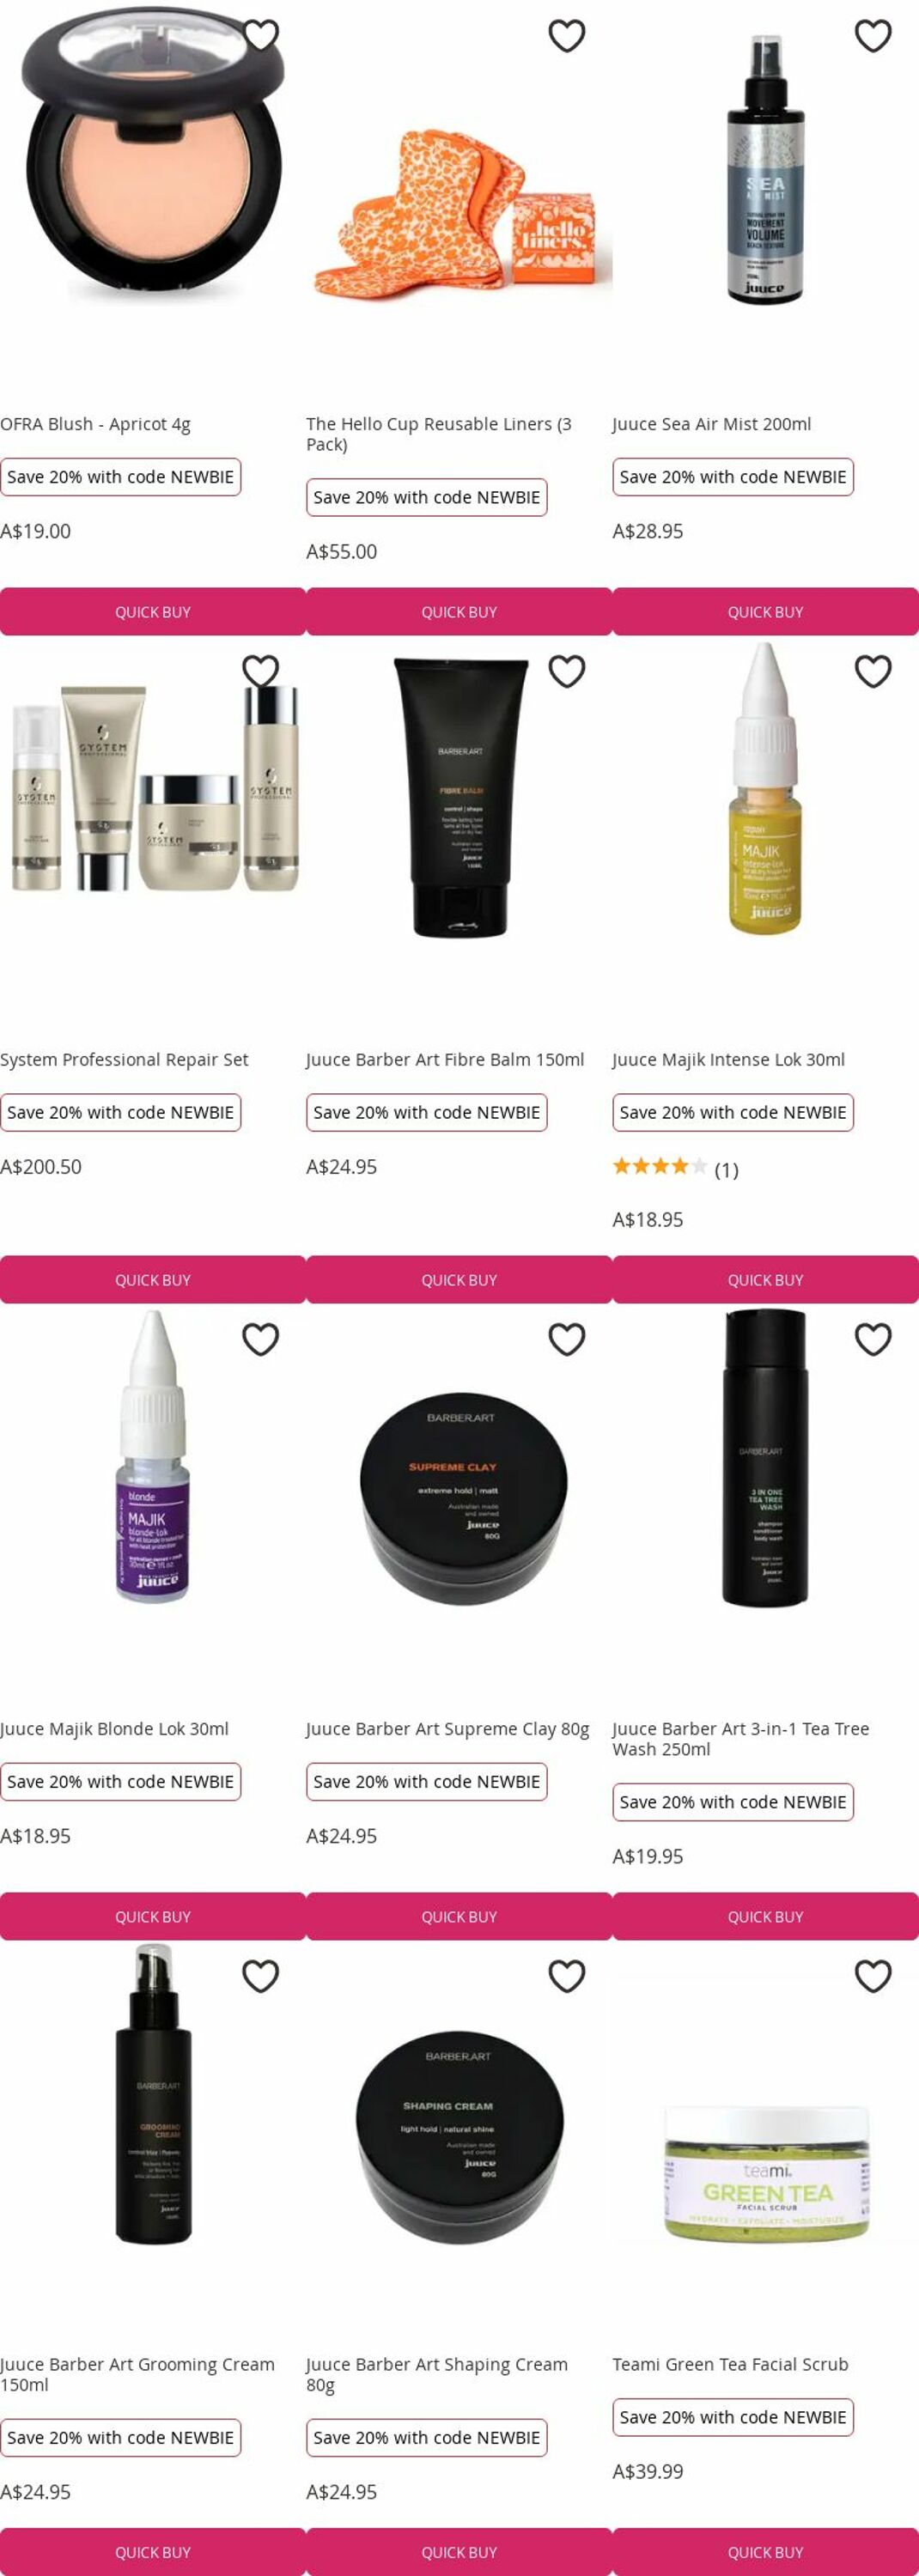Viewport: 919px width, 2576px height.
Task: Save System Professional Repair Set to wishlist
Action: [260, 671]
